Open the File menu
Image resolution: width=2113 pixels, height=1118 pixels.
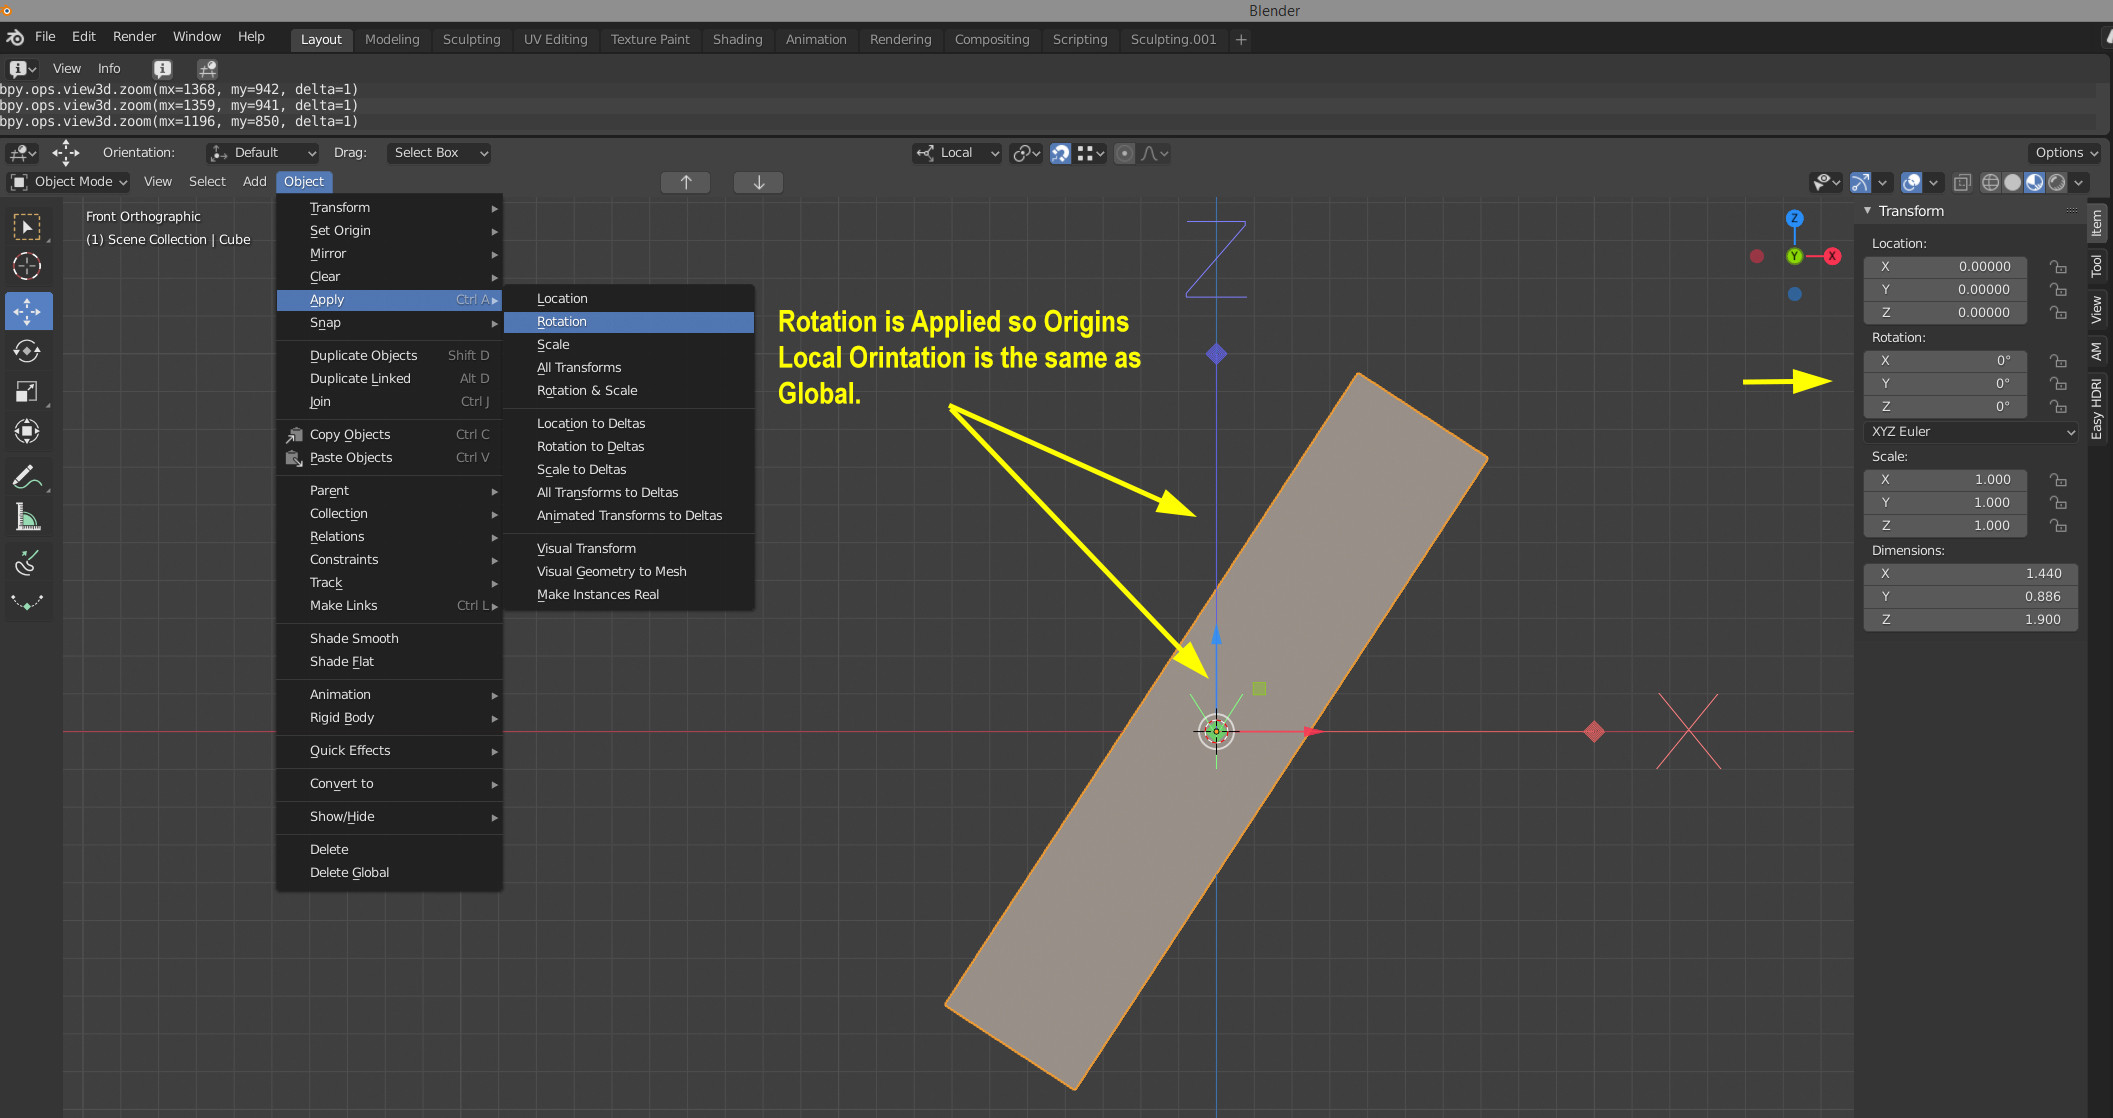[45, 37]
